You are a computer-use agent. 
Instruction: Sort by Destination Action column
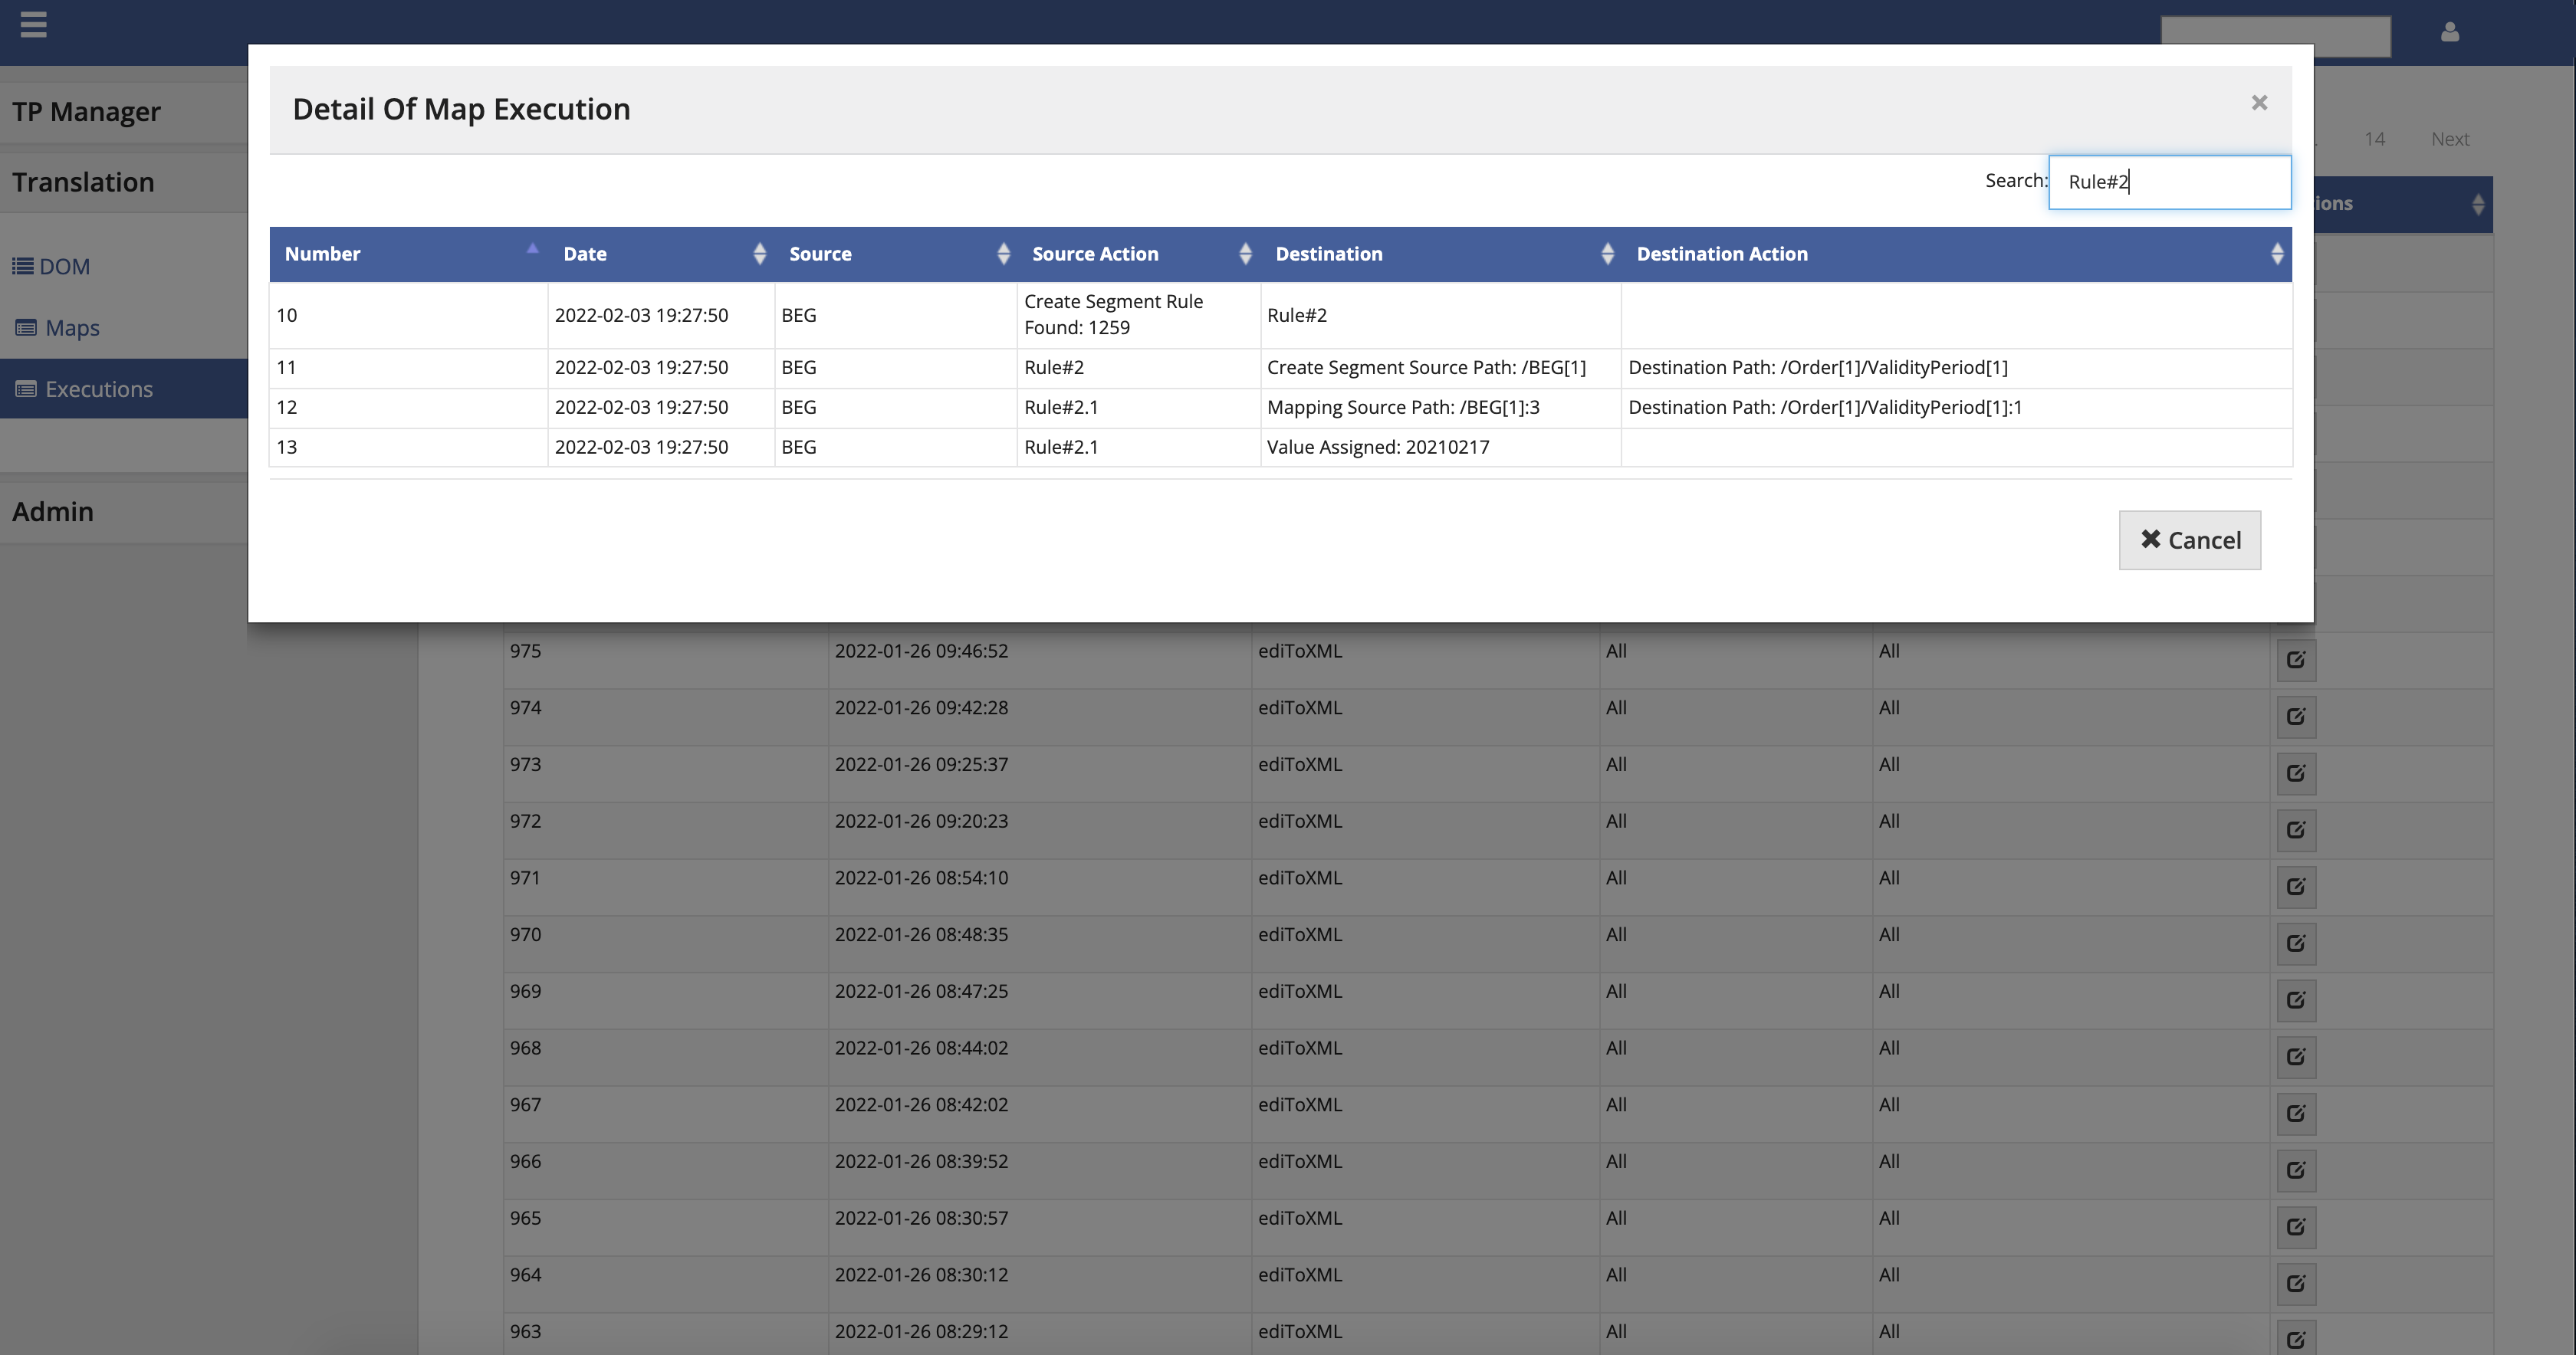[x=1957, y=254]
